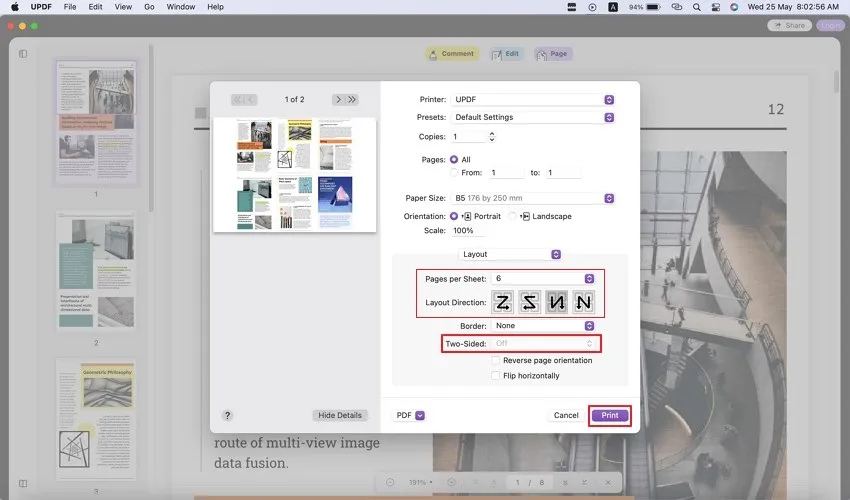Viewport: 850px width, 500px height.
Task: Open macOS Control Center icon
Action: pos(716,7)
